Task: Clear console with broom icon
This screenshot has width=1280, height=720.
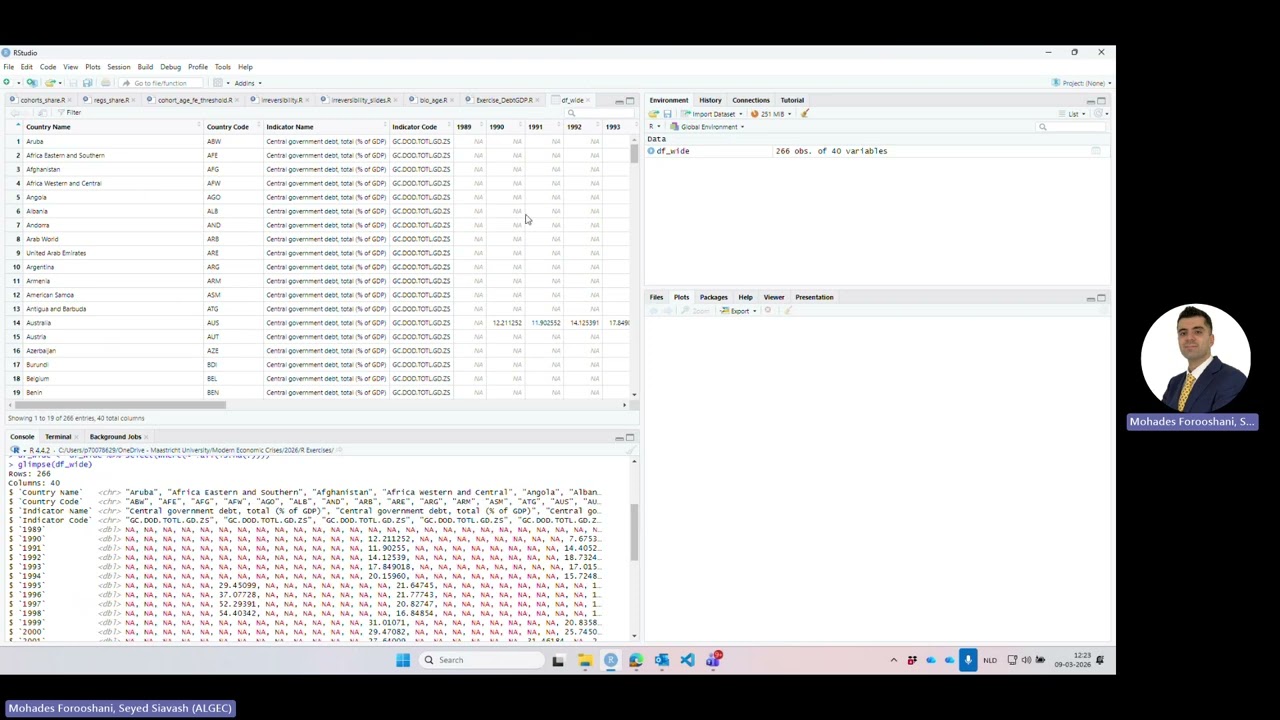Action: click(x=630, y=451)
